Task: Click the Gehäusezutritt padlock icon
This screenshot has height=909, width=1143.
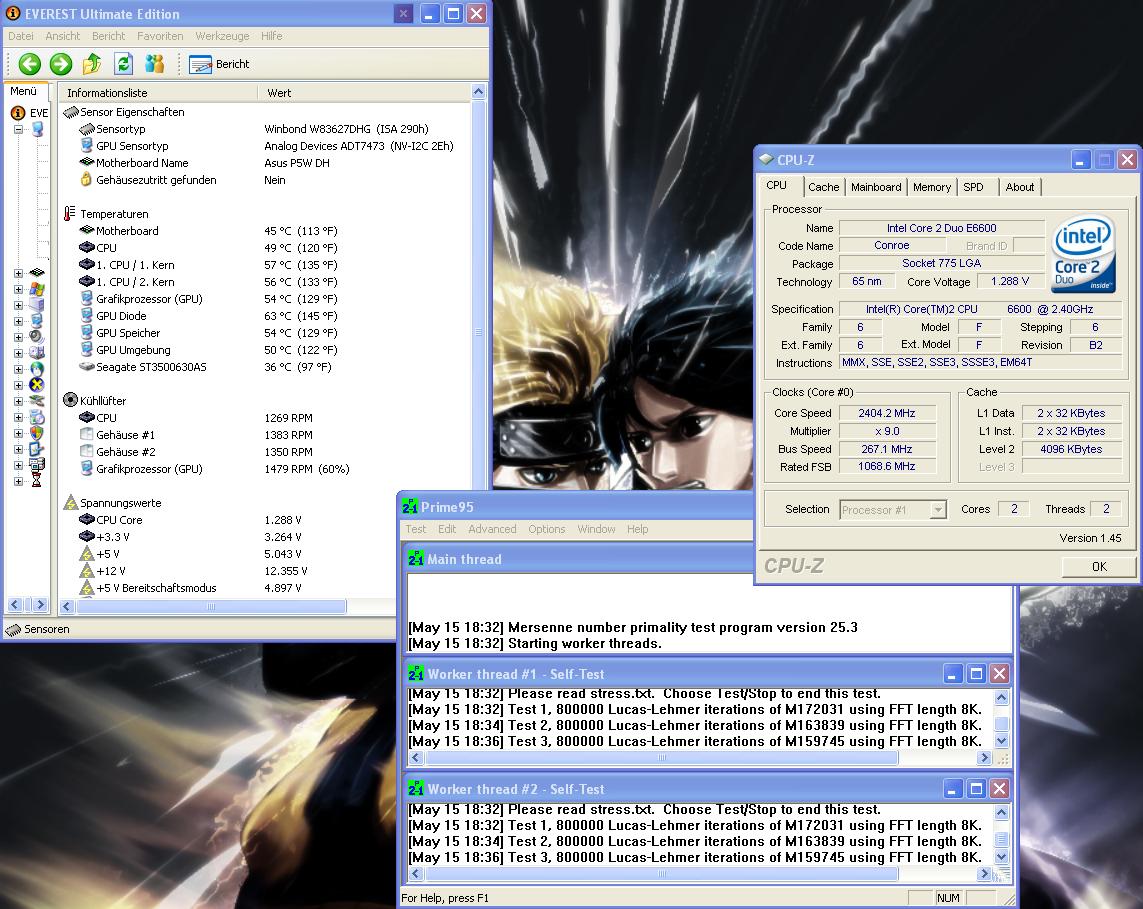Action: [86, 179]
